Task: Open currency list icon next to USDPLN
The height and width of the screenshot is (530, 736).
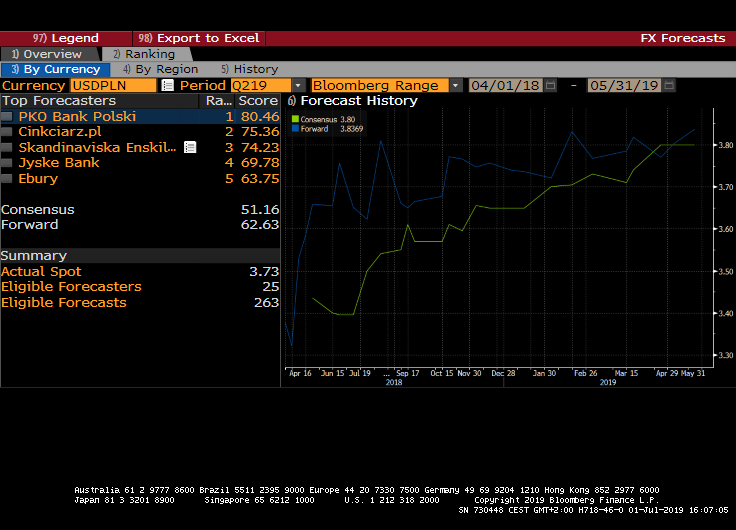Action: point(167,86)
